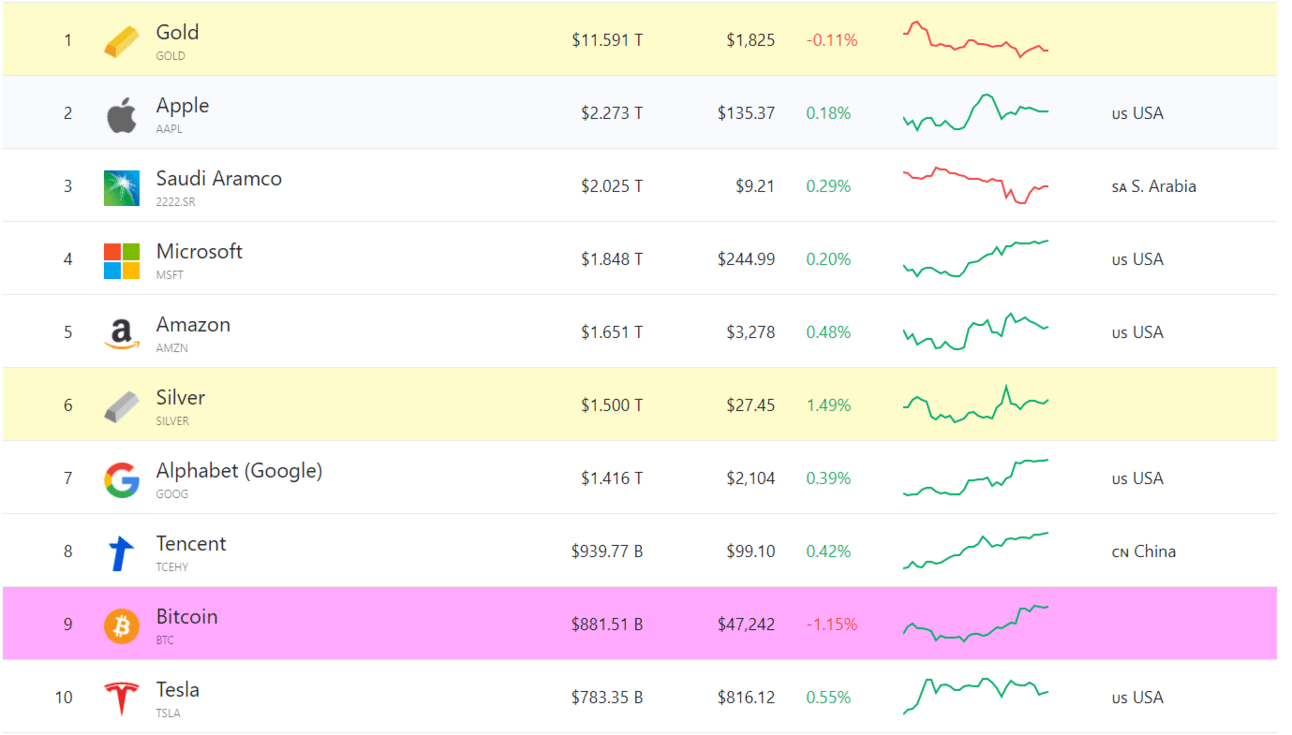The height and width of the screenshot is (735, 1292).
Task: Click Silver's sparkline chart
Action: pos(976,404)
